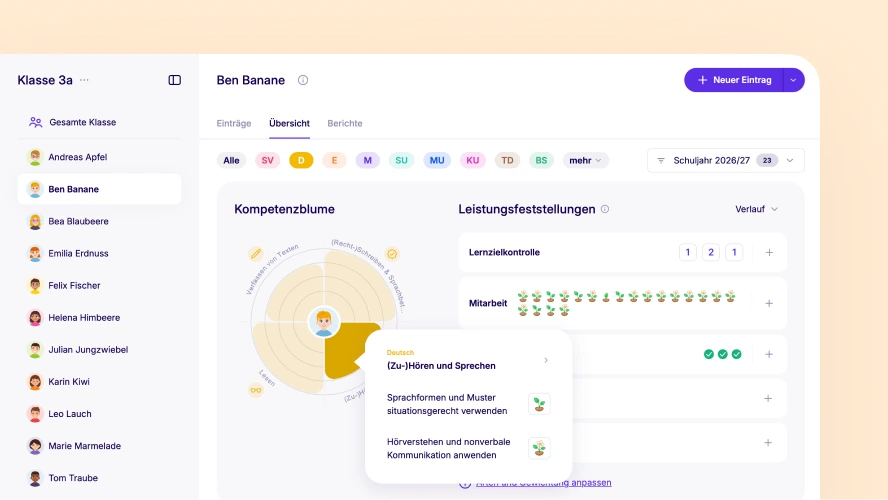The image size is (888, 500).
Task: Toggle the MU subject filter chip
Action: [x=437, y=160]
